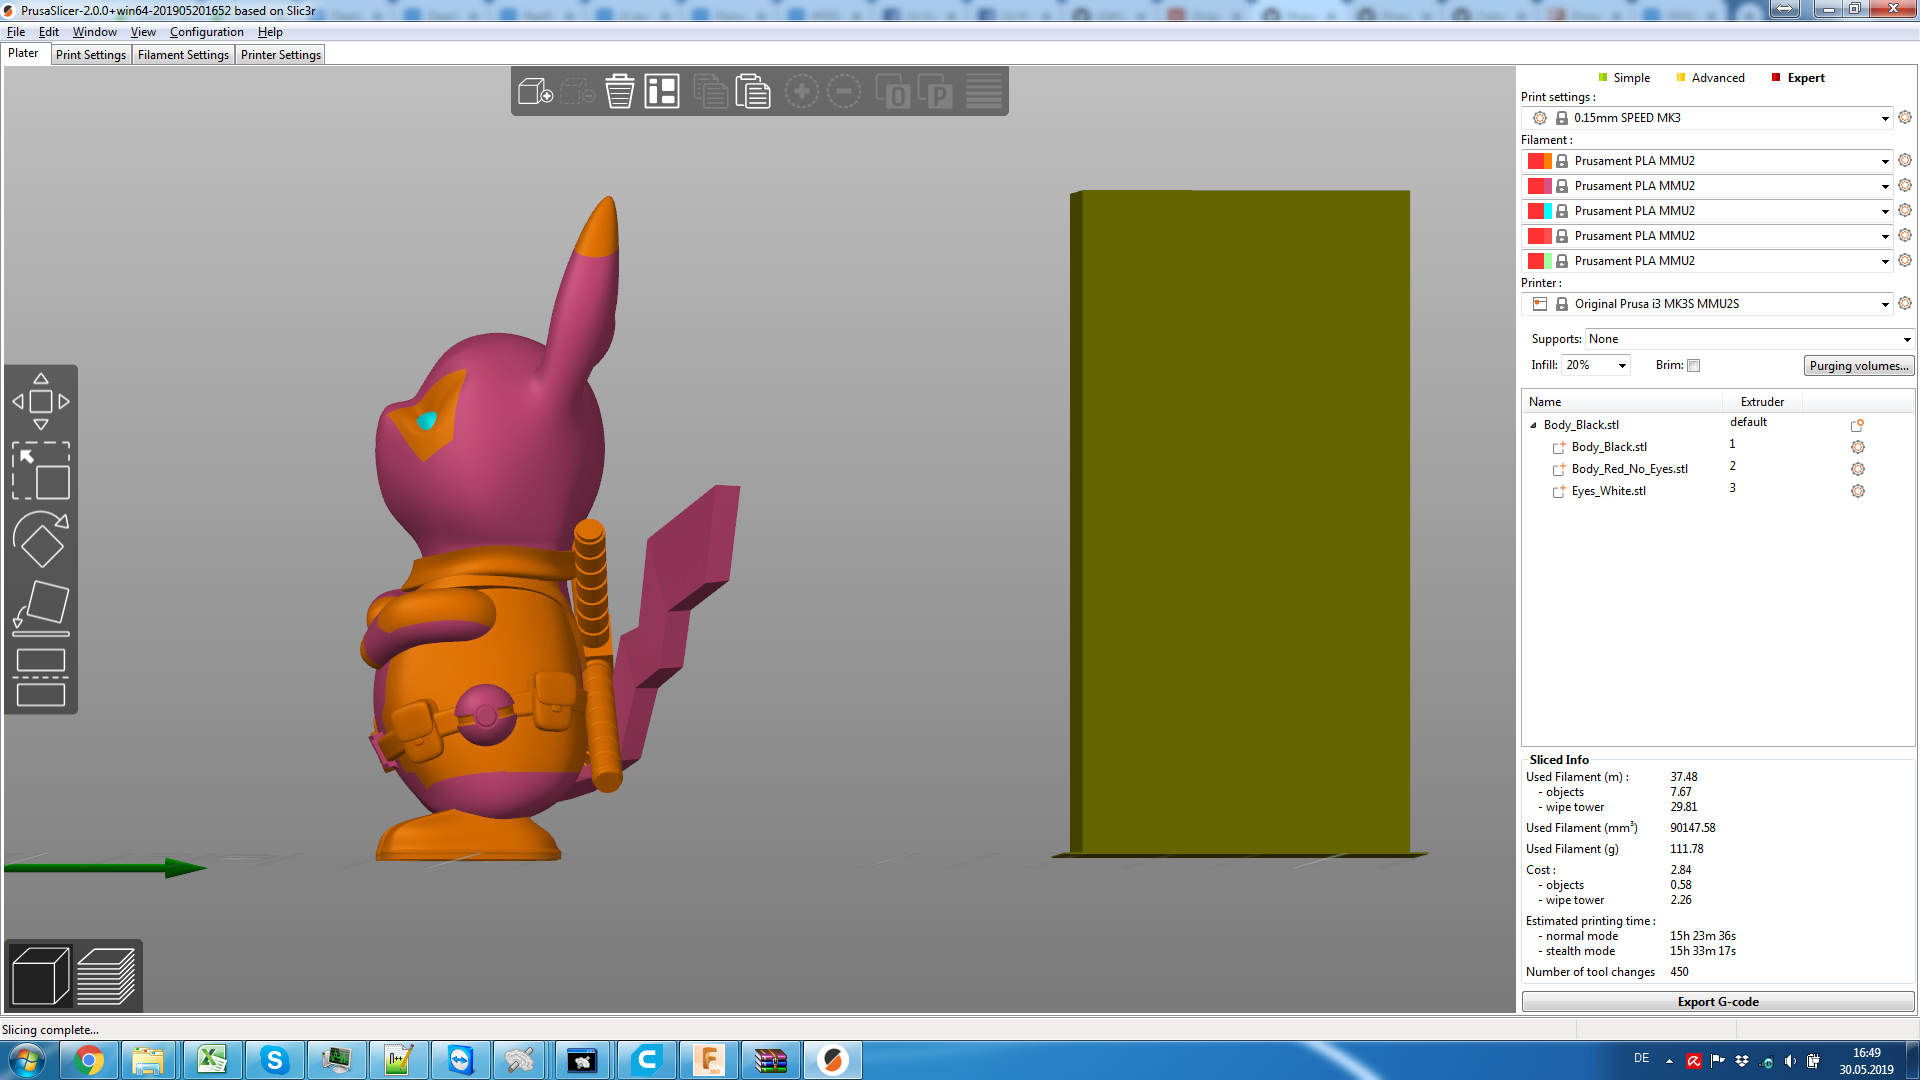This screenshot has width=1920, height=1080.
Task: Select the Place on face tool
Action: pos(41,608)
